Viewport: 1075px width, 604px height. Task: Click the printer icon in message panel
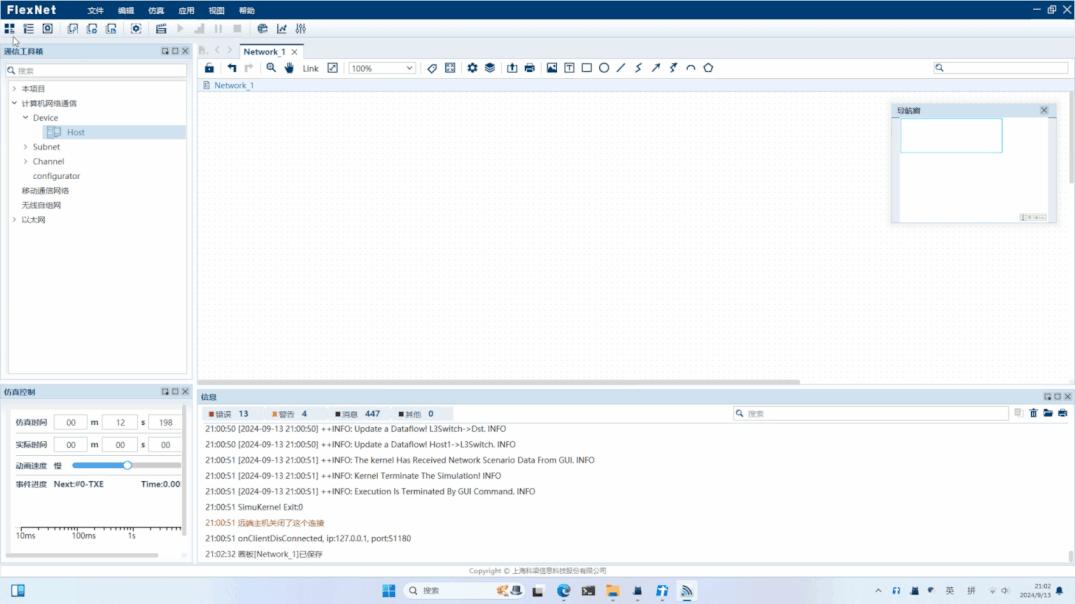coord(1063,413)
